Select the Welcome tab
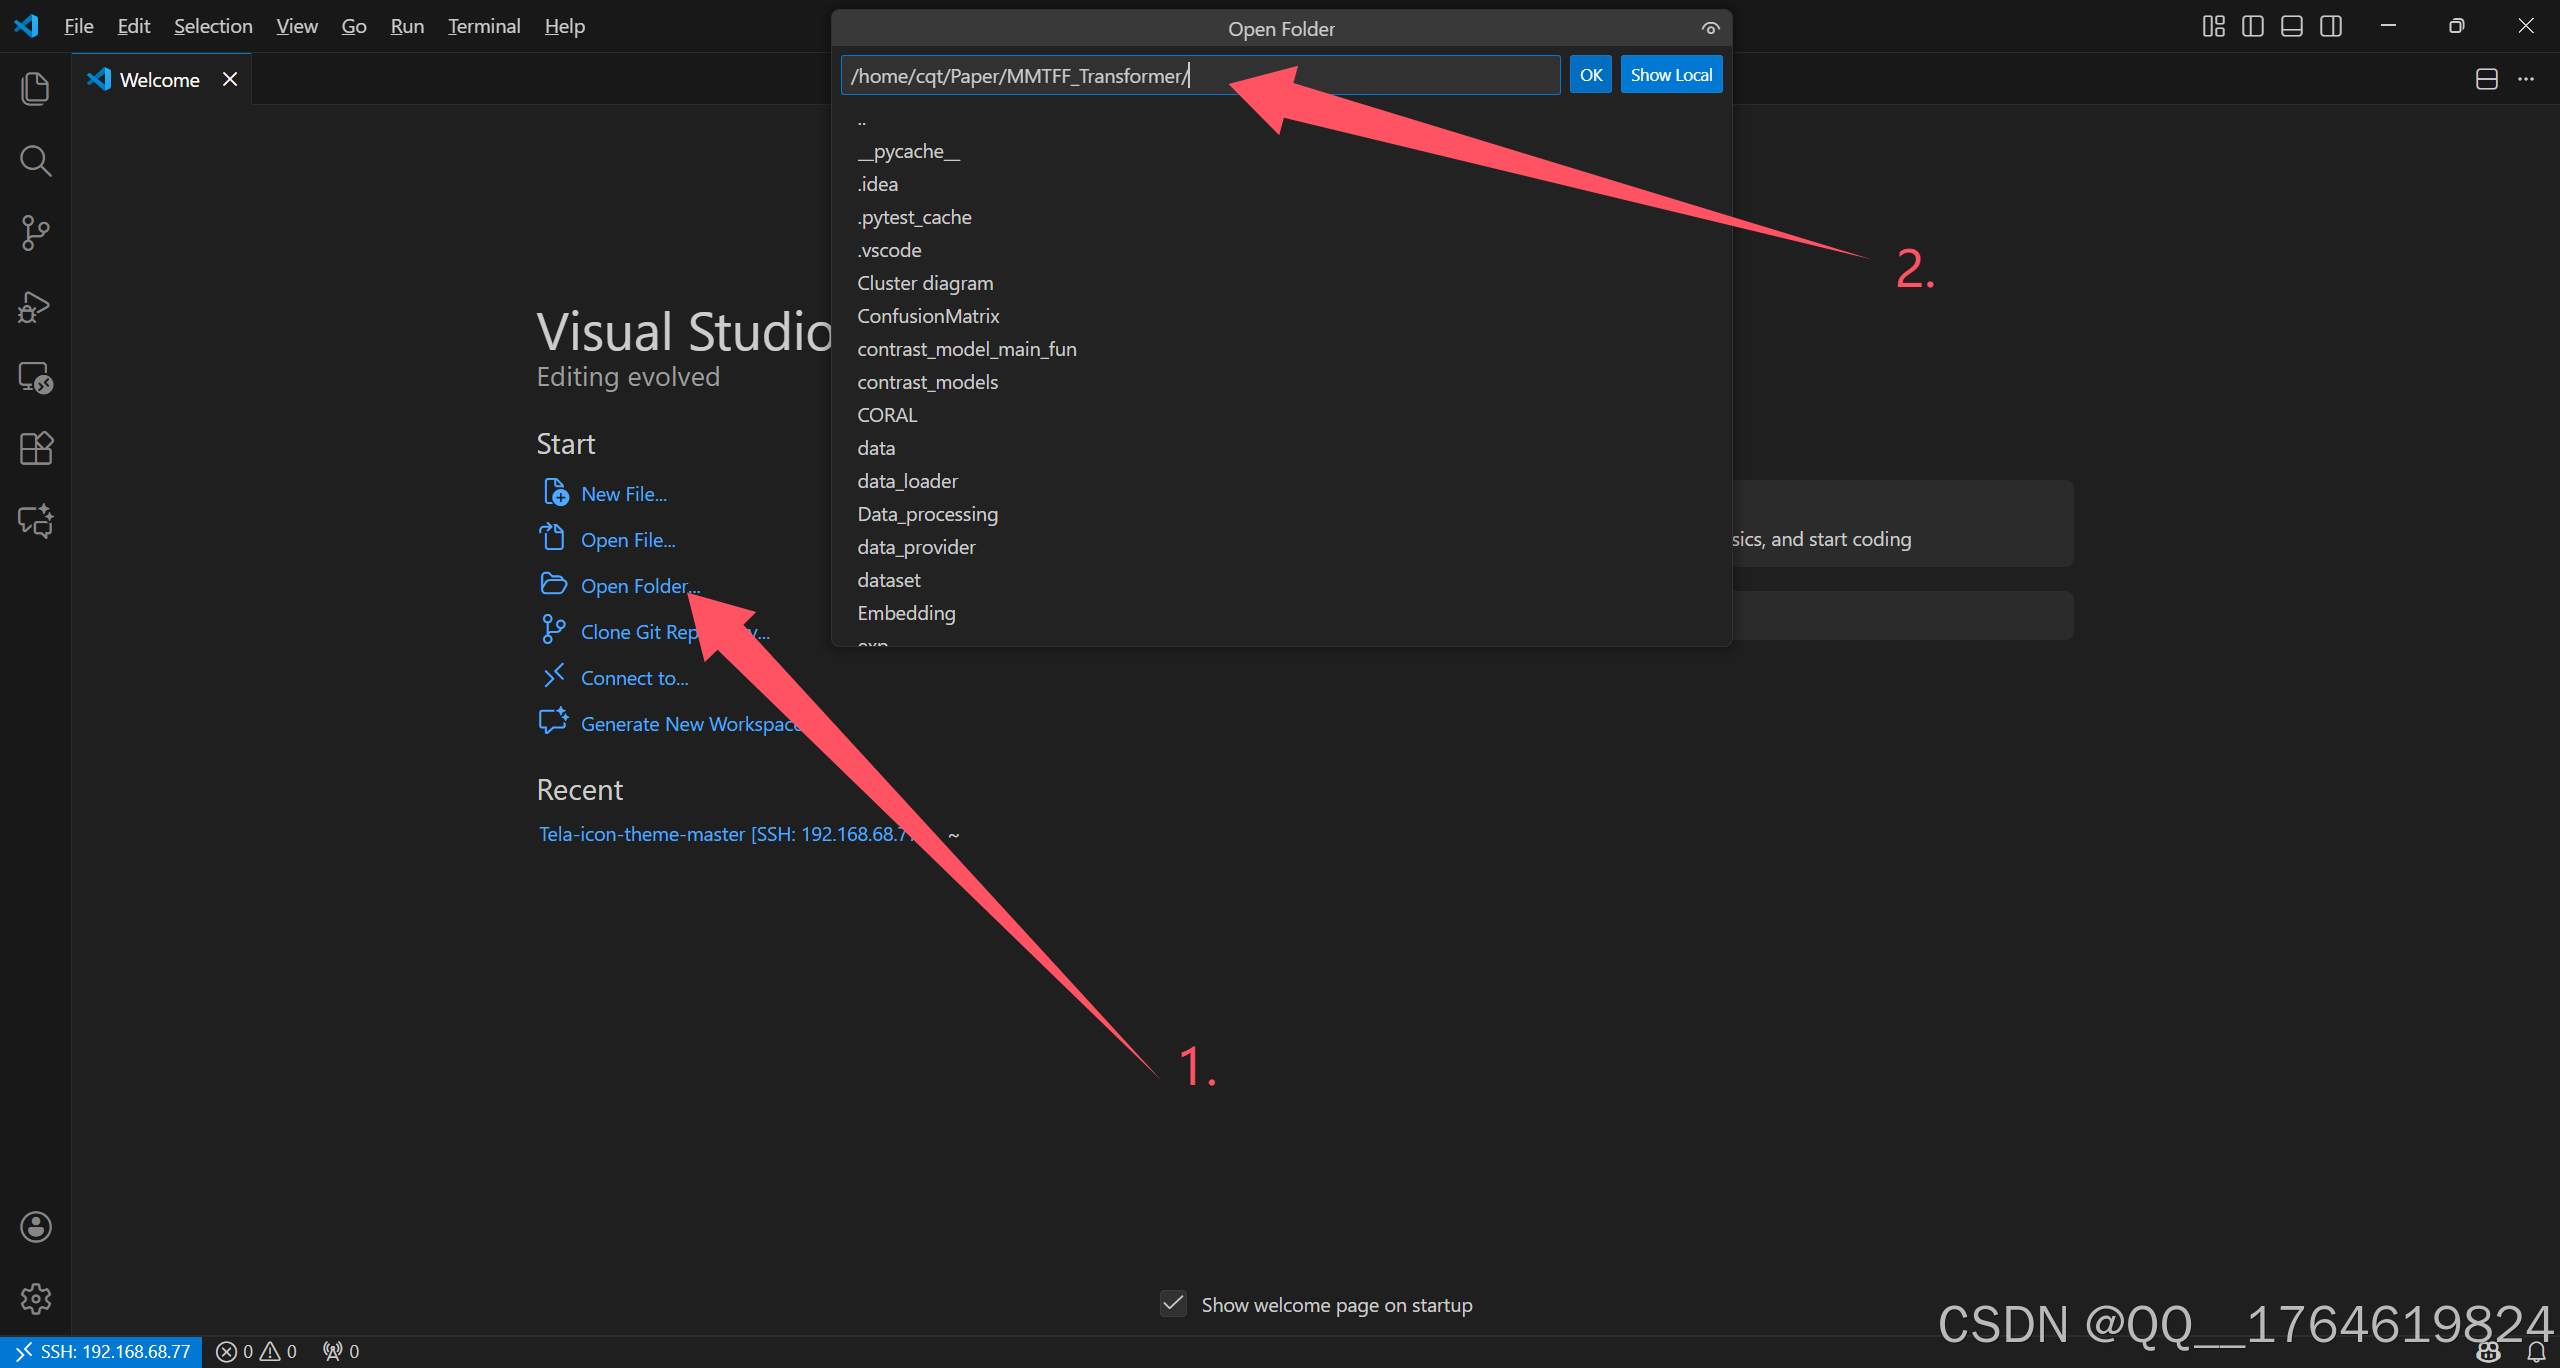 click(159, 80)
